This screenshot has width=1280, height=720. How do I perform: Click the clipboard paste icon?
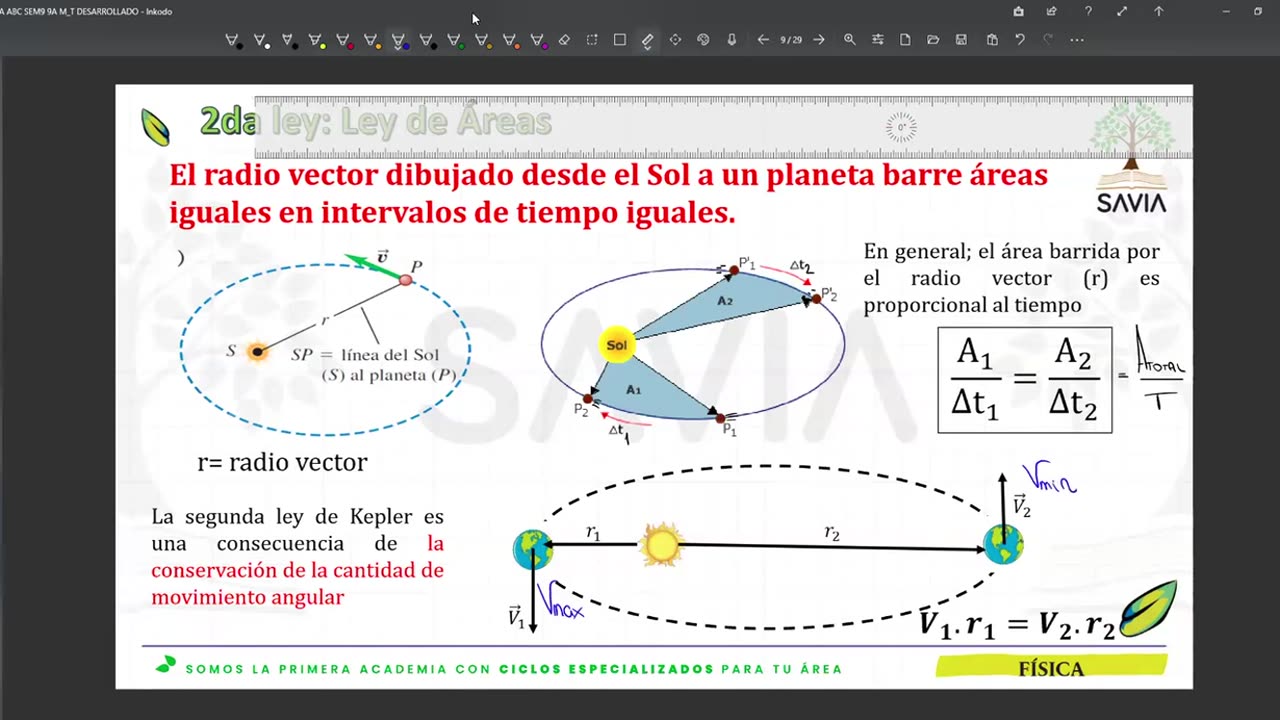point(992,40)
